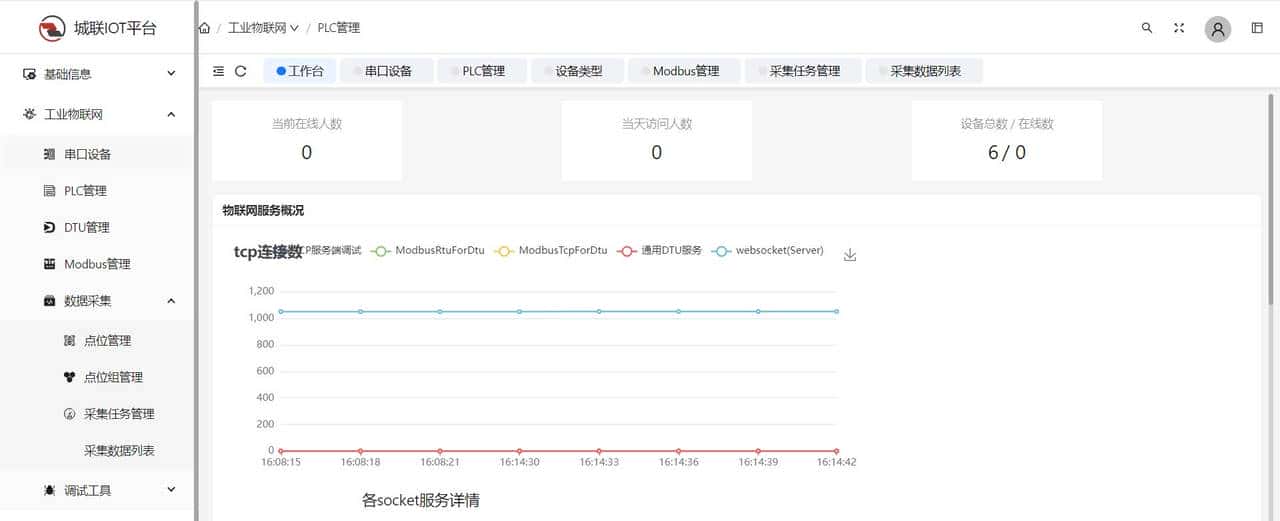The image size is (1280, 521).
Task: Toggle websocket(Server) series in chart legend
Action: (x=767, y=251)
